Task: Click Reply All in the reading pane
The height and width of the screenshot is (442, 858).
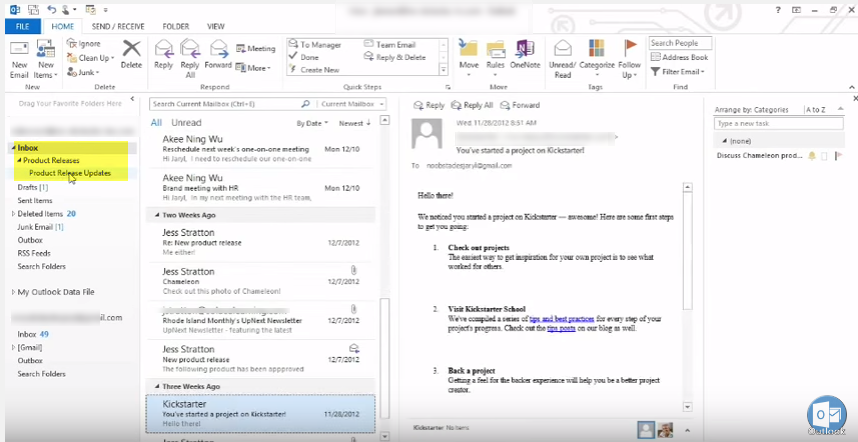Action: pos(472,105)
